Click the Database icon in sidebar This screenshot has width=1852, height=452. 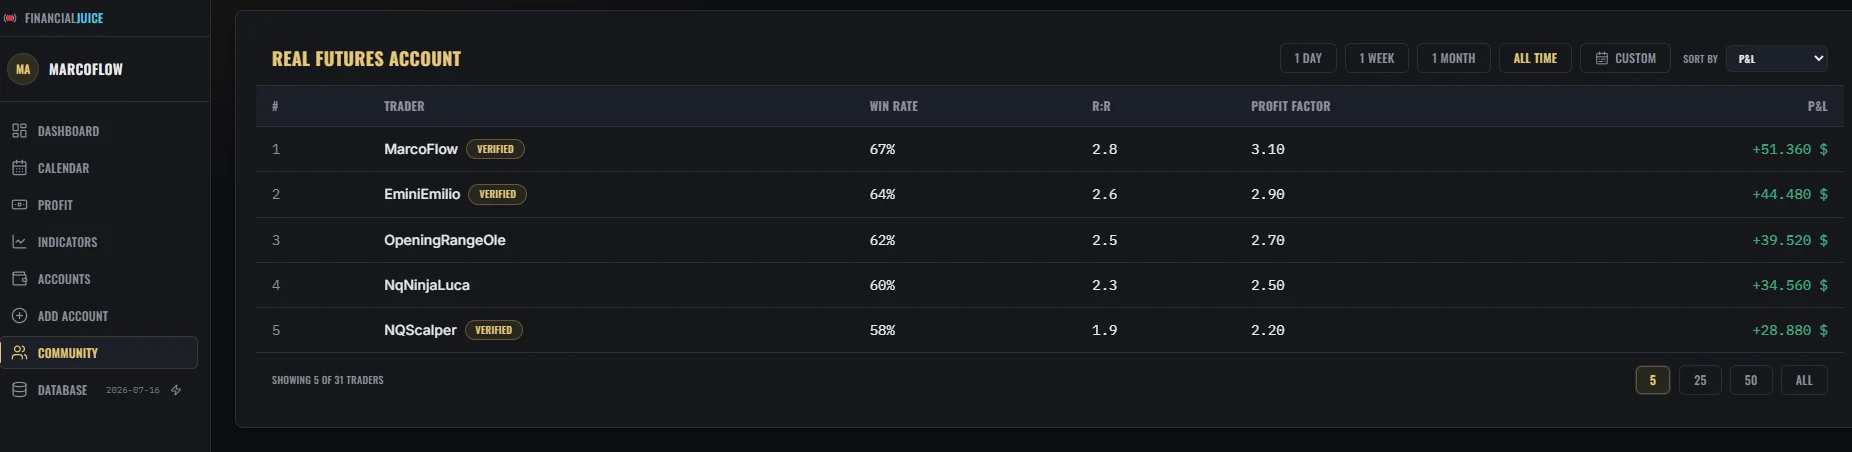(x=19, y=390)
